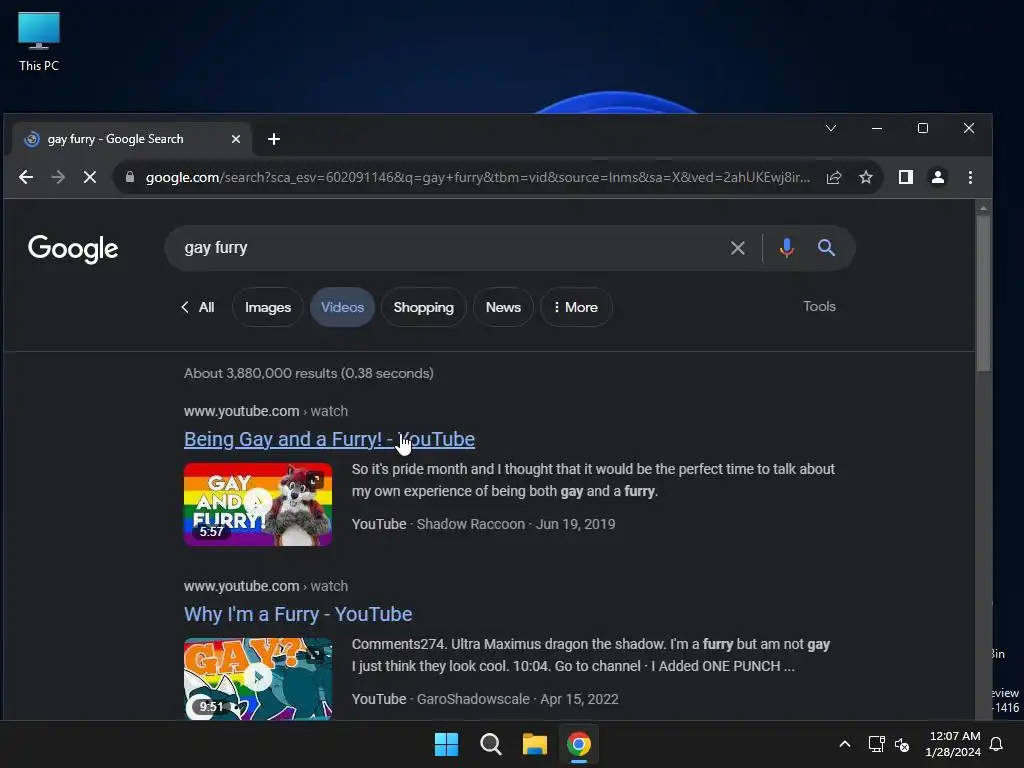Click the scrollbar's up arrow
This screenshot has height=768, width=1024.
pyautogui.click(x=983, y=208)
